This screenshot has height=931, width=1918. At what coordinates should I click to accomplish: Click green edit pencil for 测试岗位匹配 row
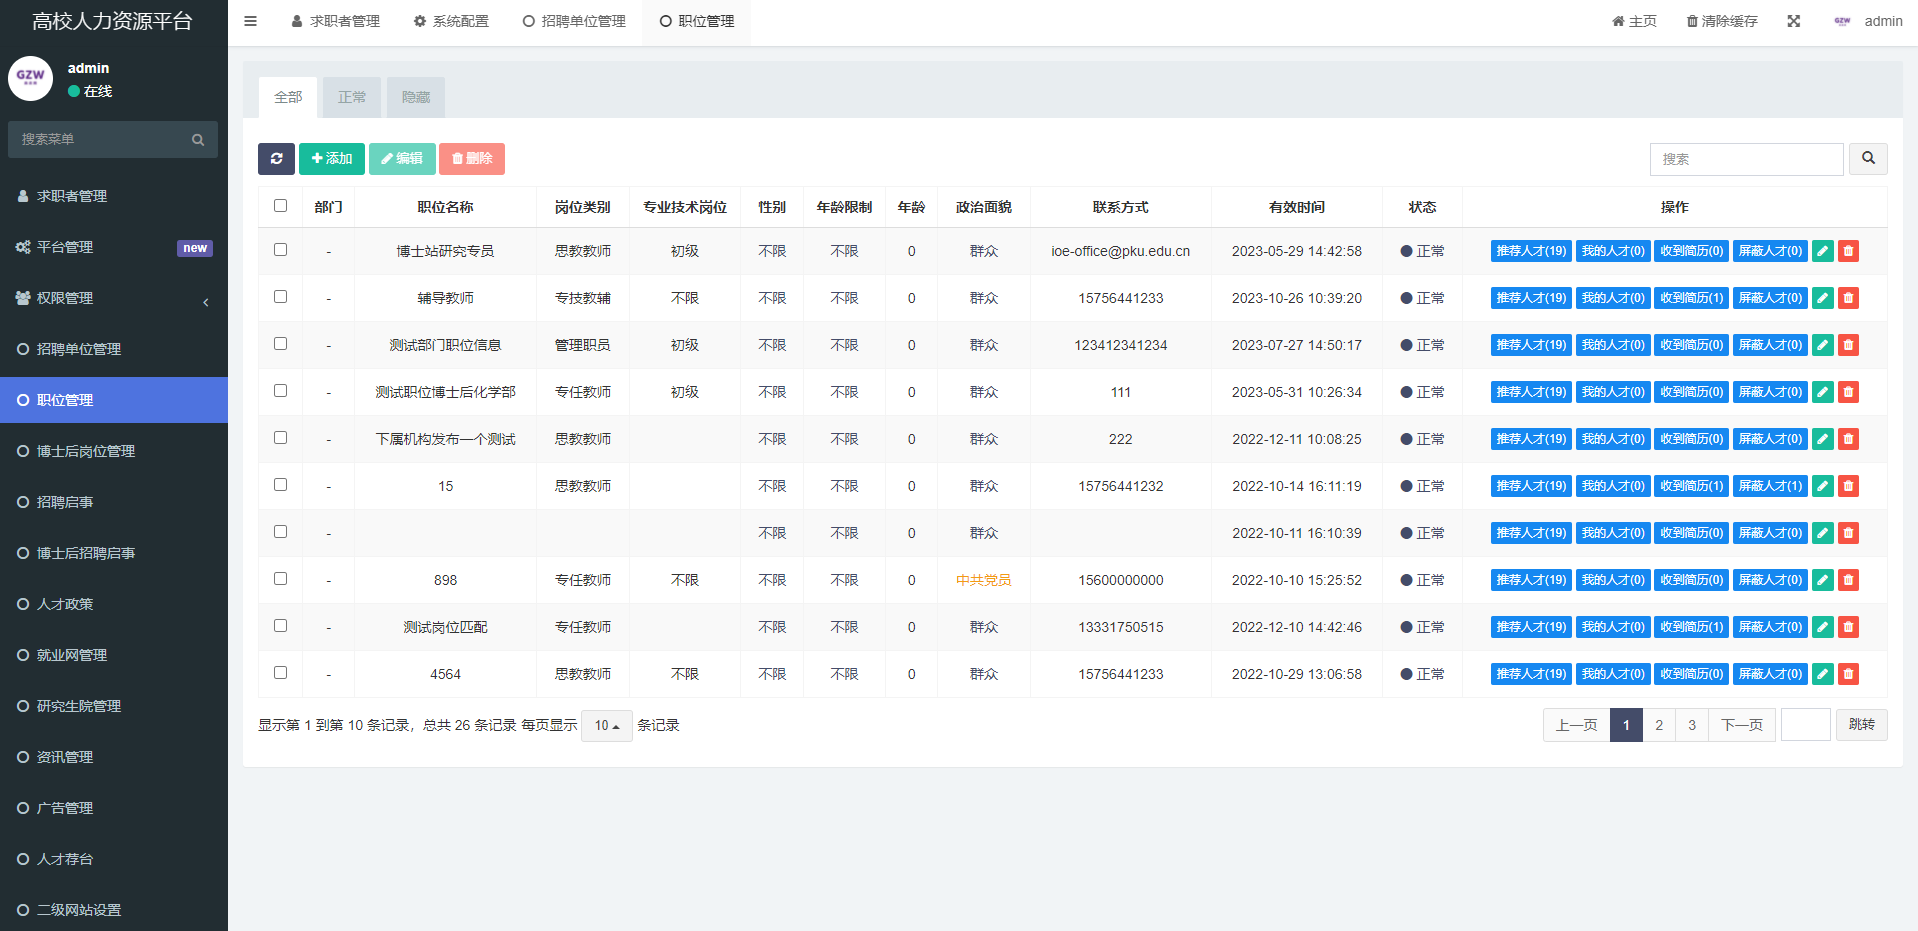1822,627
